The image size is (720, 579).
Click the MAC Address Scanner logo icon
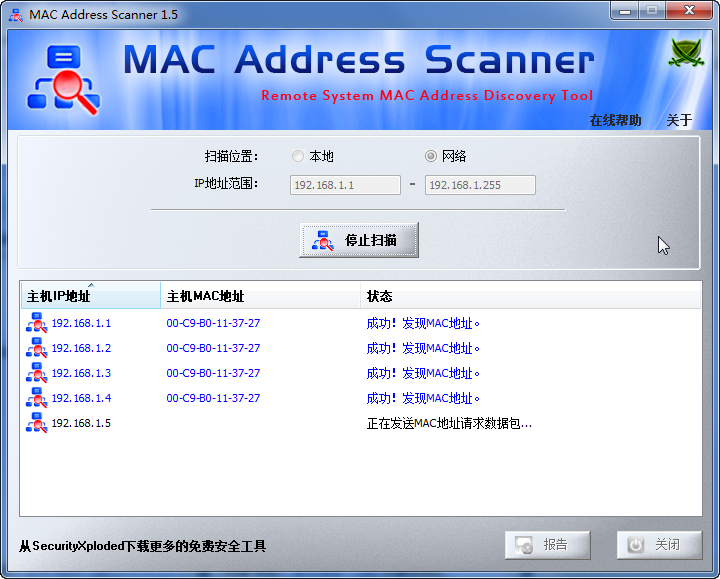click(63, 79)
